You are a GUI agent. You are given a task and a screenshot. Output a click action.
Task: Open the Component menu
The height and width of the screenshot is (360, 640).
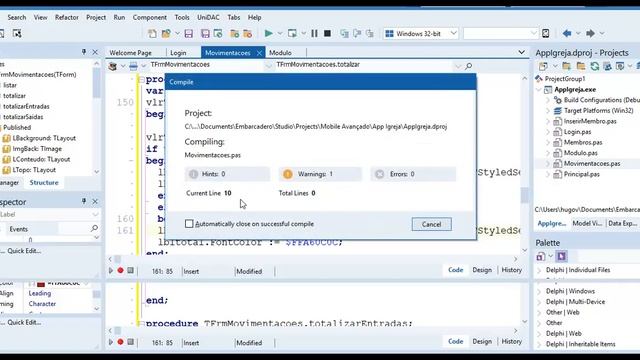[150, 18]
